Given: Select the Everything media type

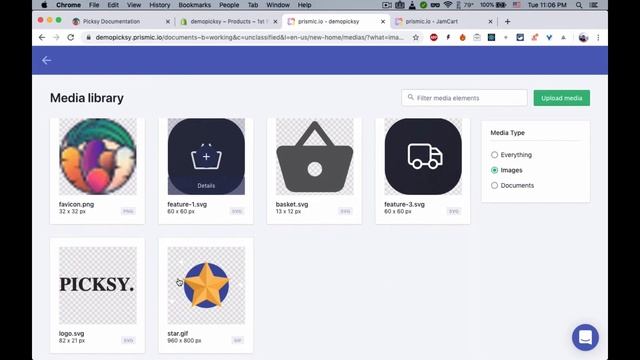Looking at the screenshot, I should [494, 155].
